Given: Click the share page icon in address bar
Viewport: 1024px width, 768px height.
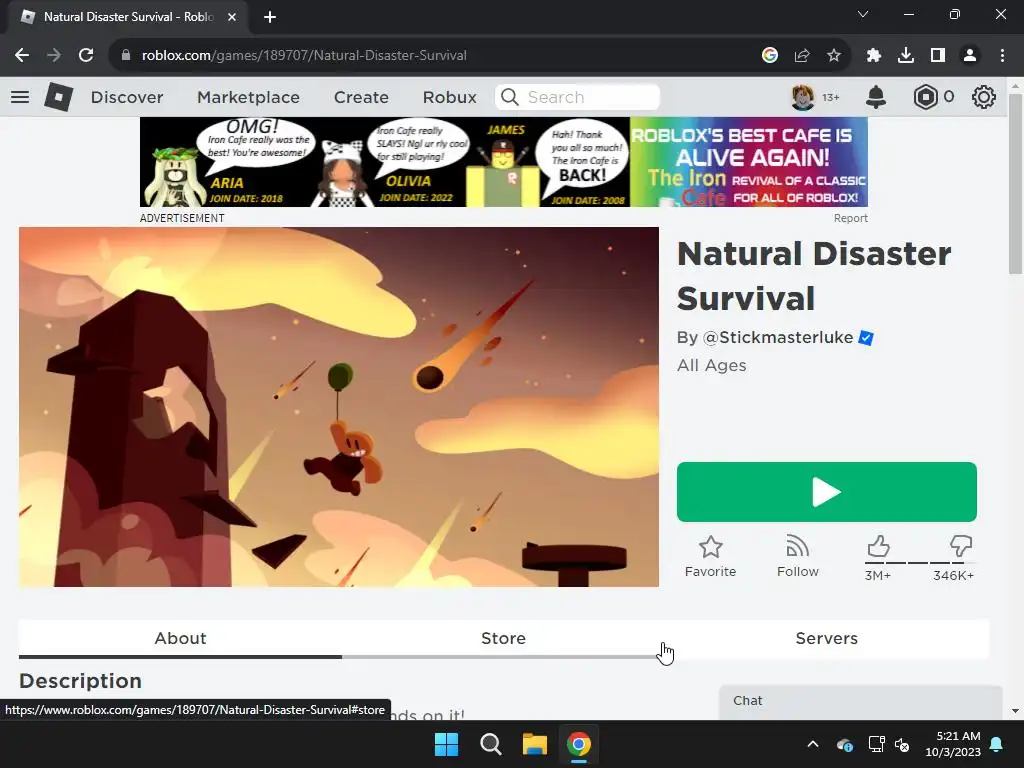Looking at the screenshot, I should [802, 56].
